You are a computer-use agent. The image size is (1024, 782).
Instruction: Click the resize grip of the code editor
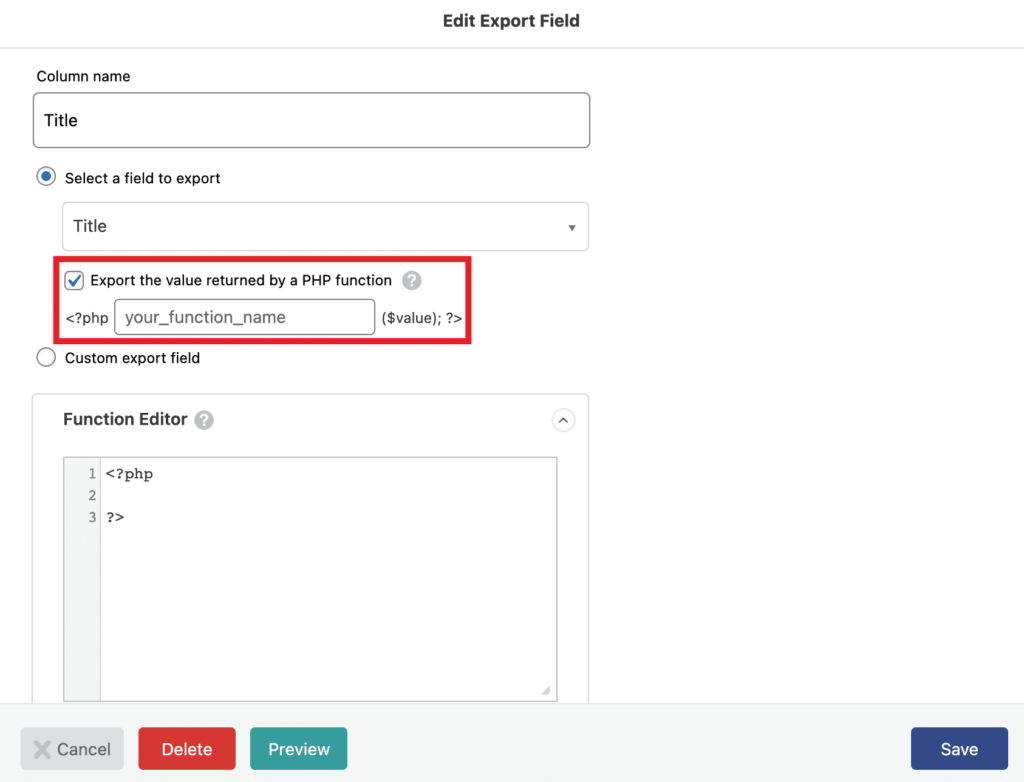pos(545,688)
